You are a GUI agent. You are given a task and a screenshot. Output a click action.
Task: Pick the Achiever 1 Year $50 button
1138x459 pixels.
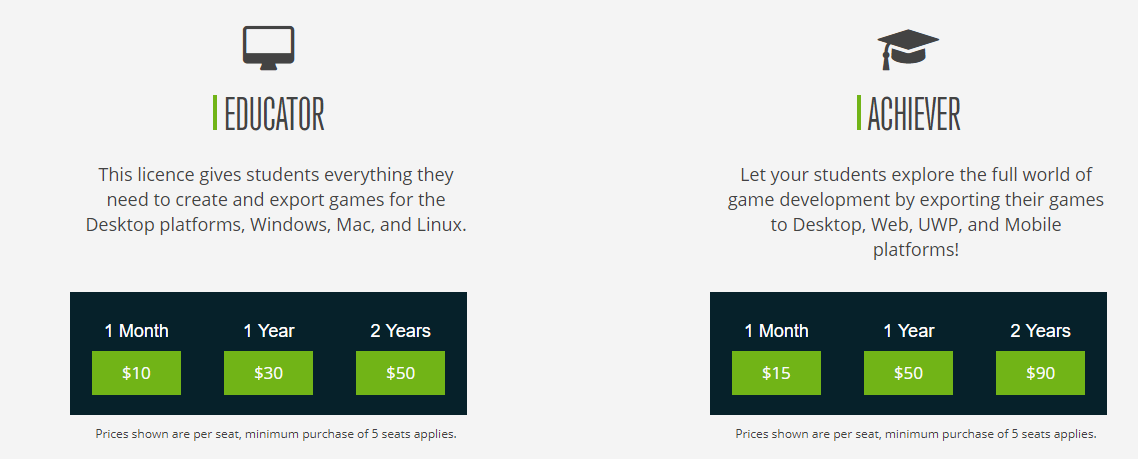908,373
